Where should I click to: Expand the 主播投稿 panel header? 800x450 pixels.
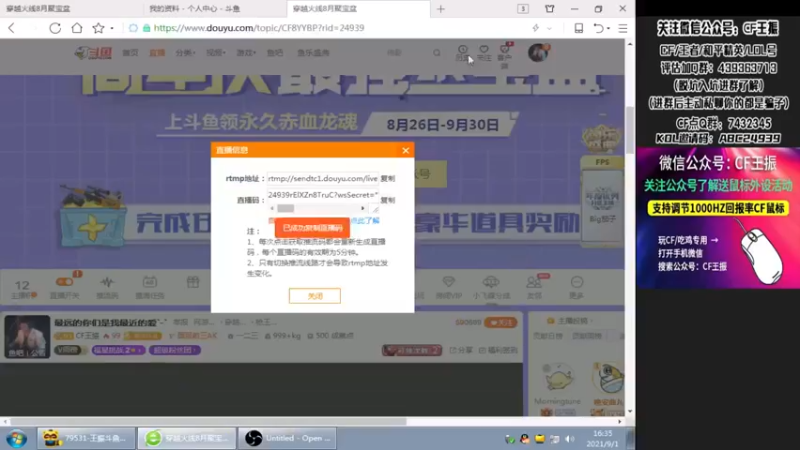(570, 321)
